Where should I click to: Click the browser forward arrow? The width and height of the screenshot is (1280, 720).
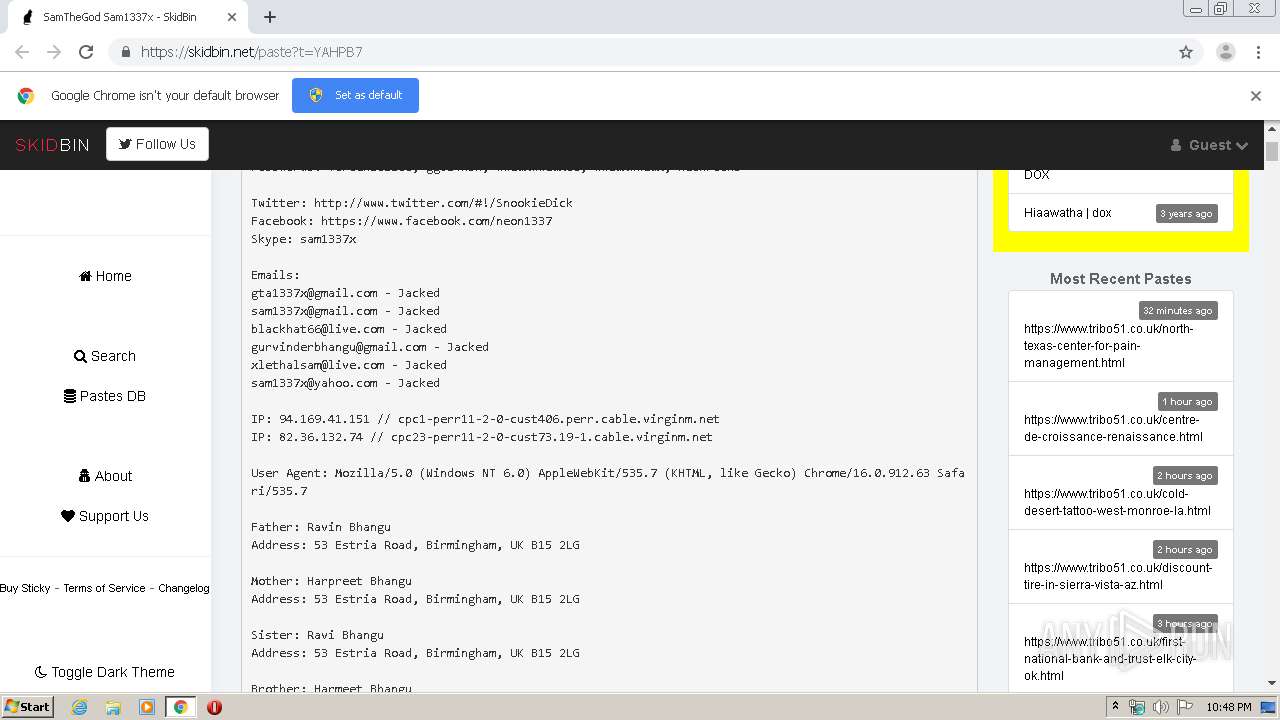point(54,52)
